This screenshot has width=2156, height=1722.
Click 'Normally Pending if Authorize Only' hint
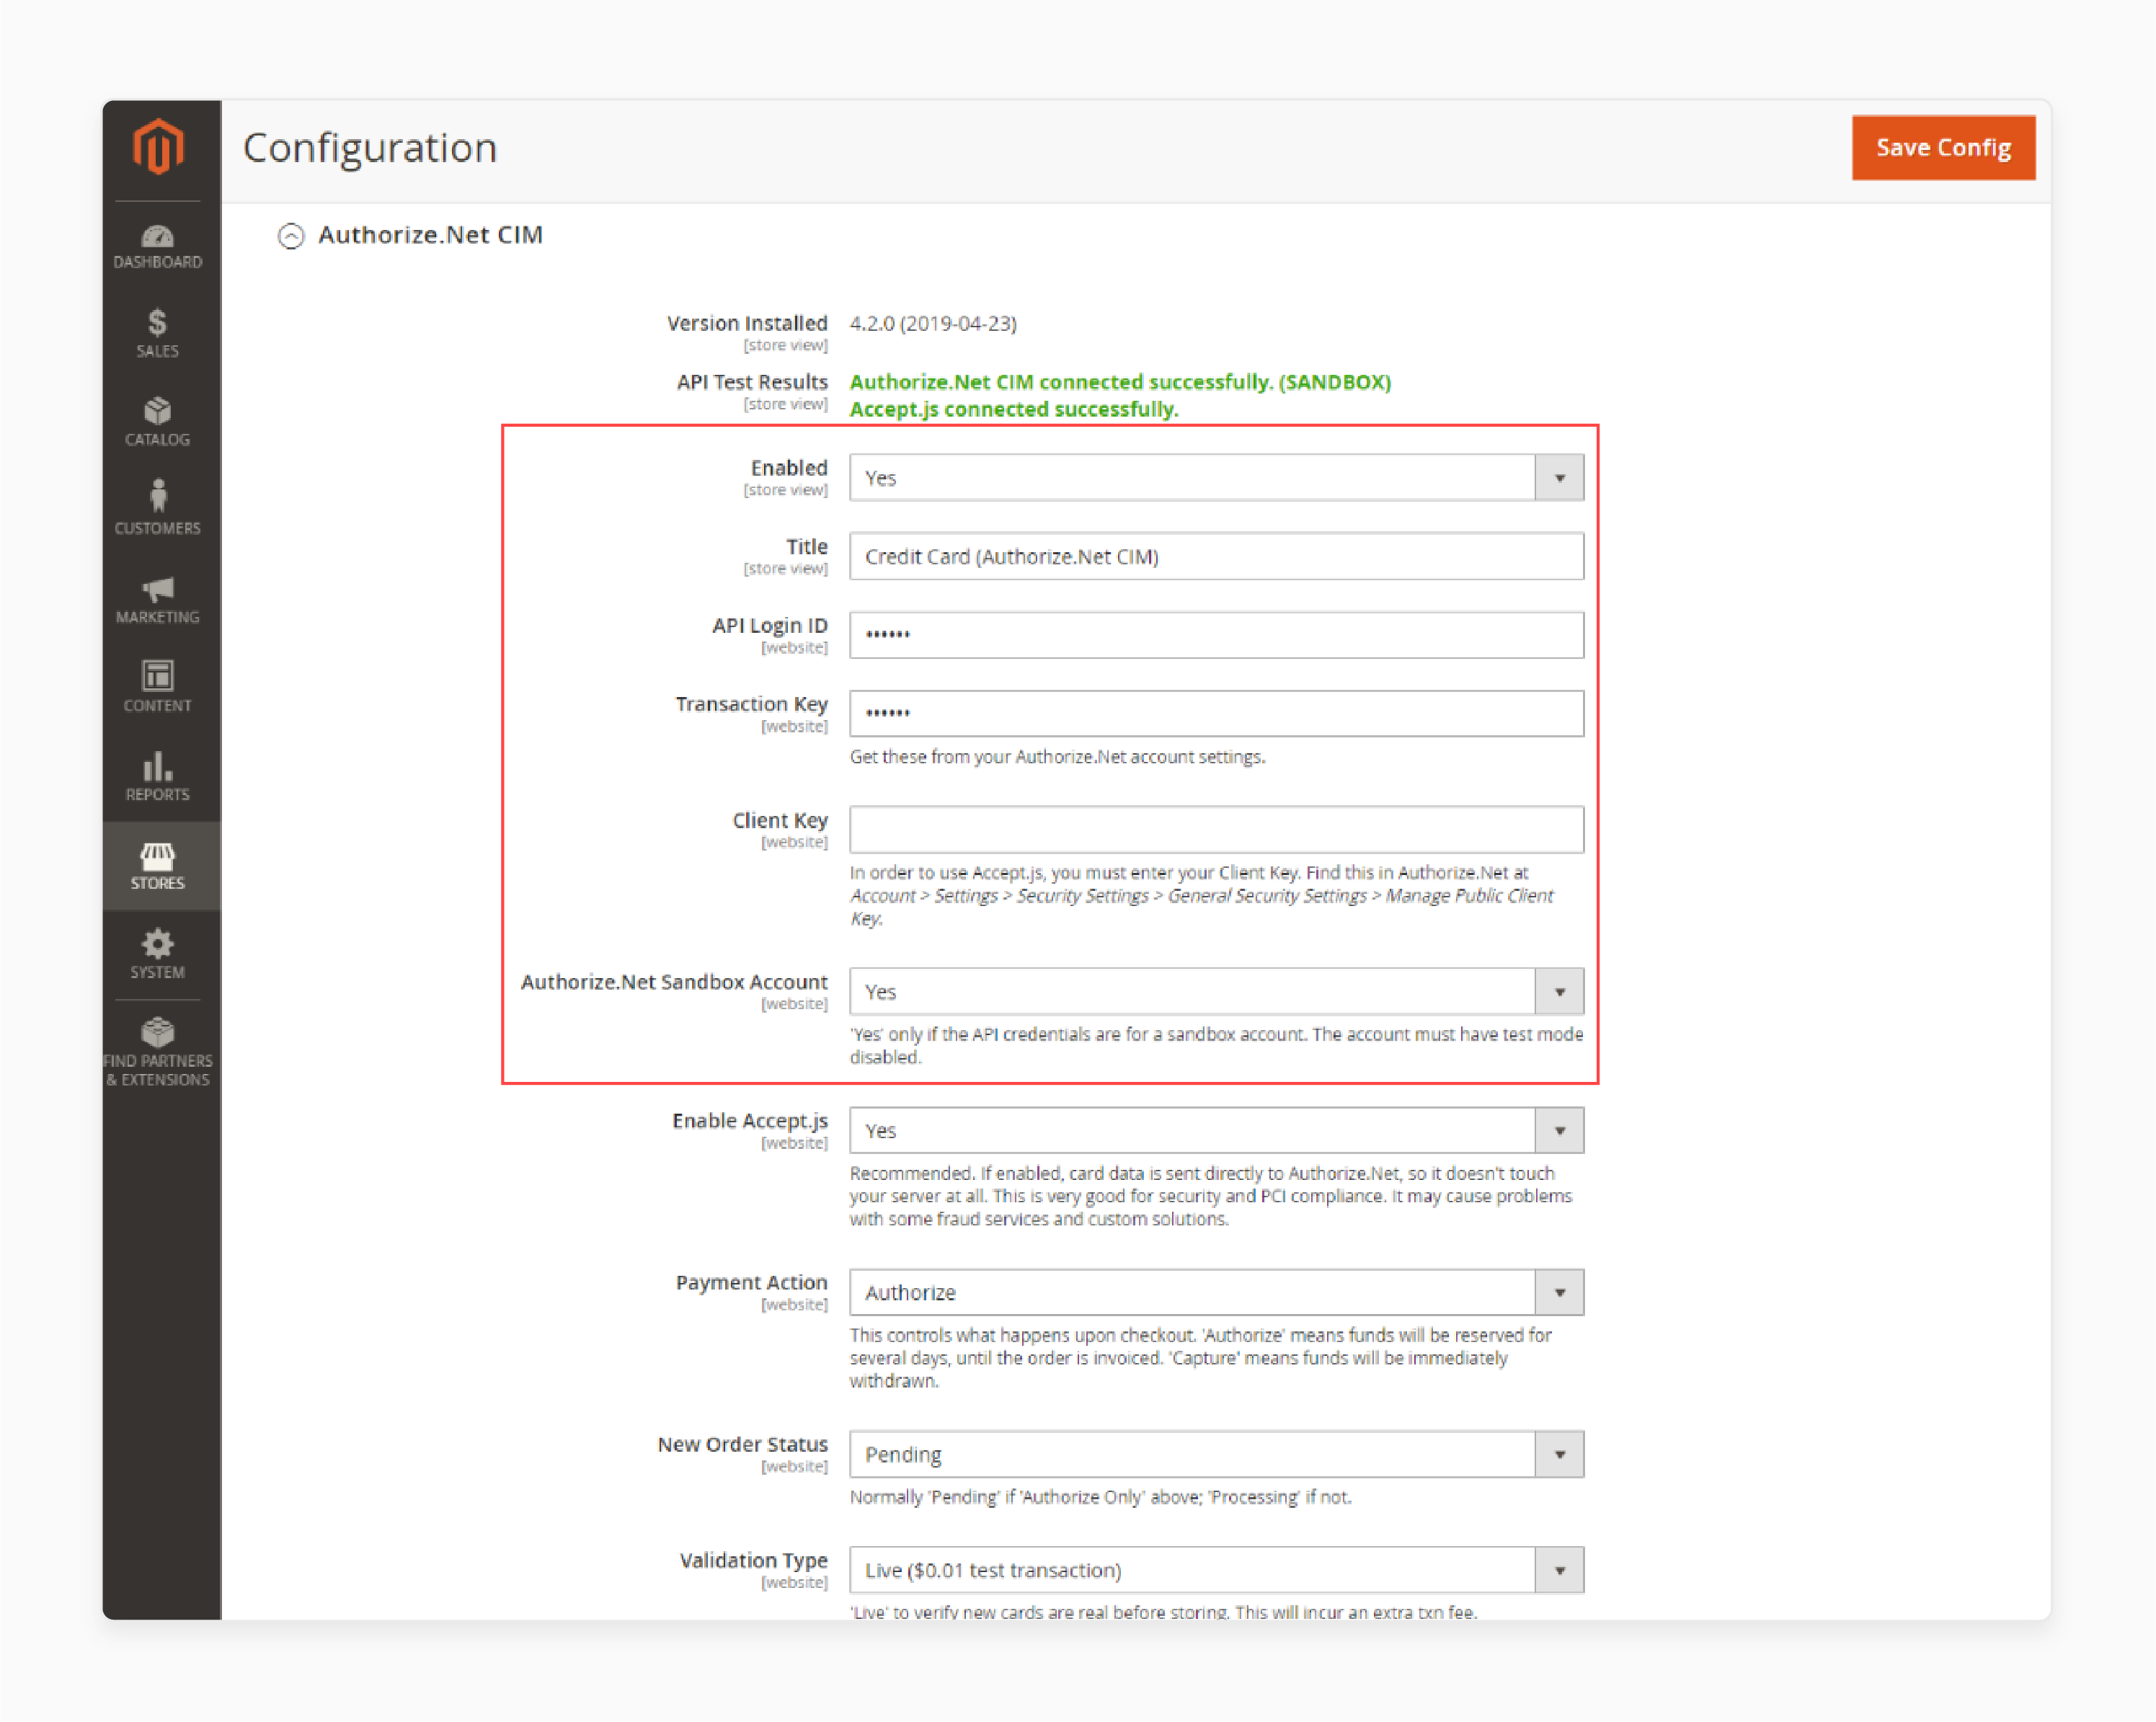[1101, 1497]
